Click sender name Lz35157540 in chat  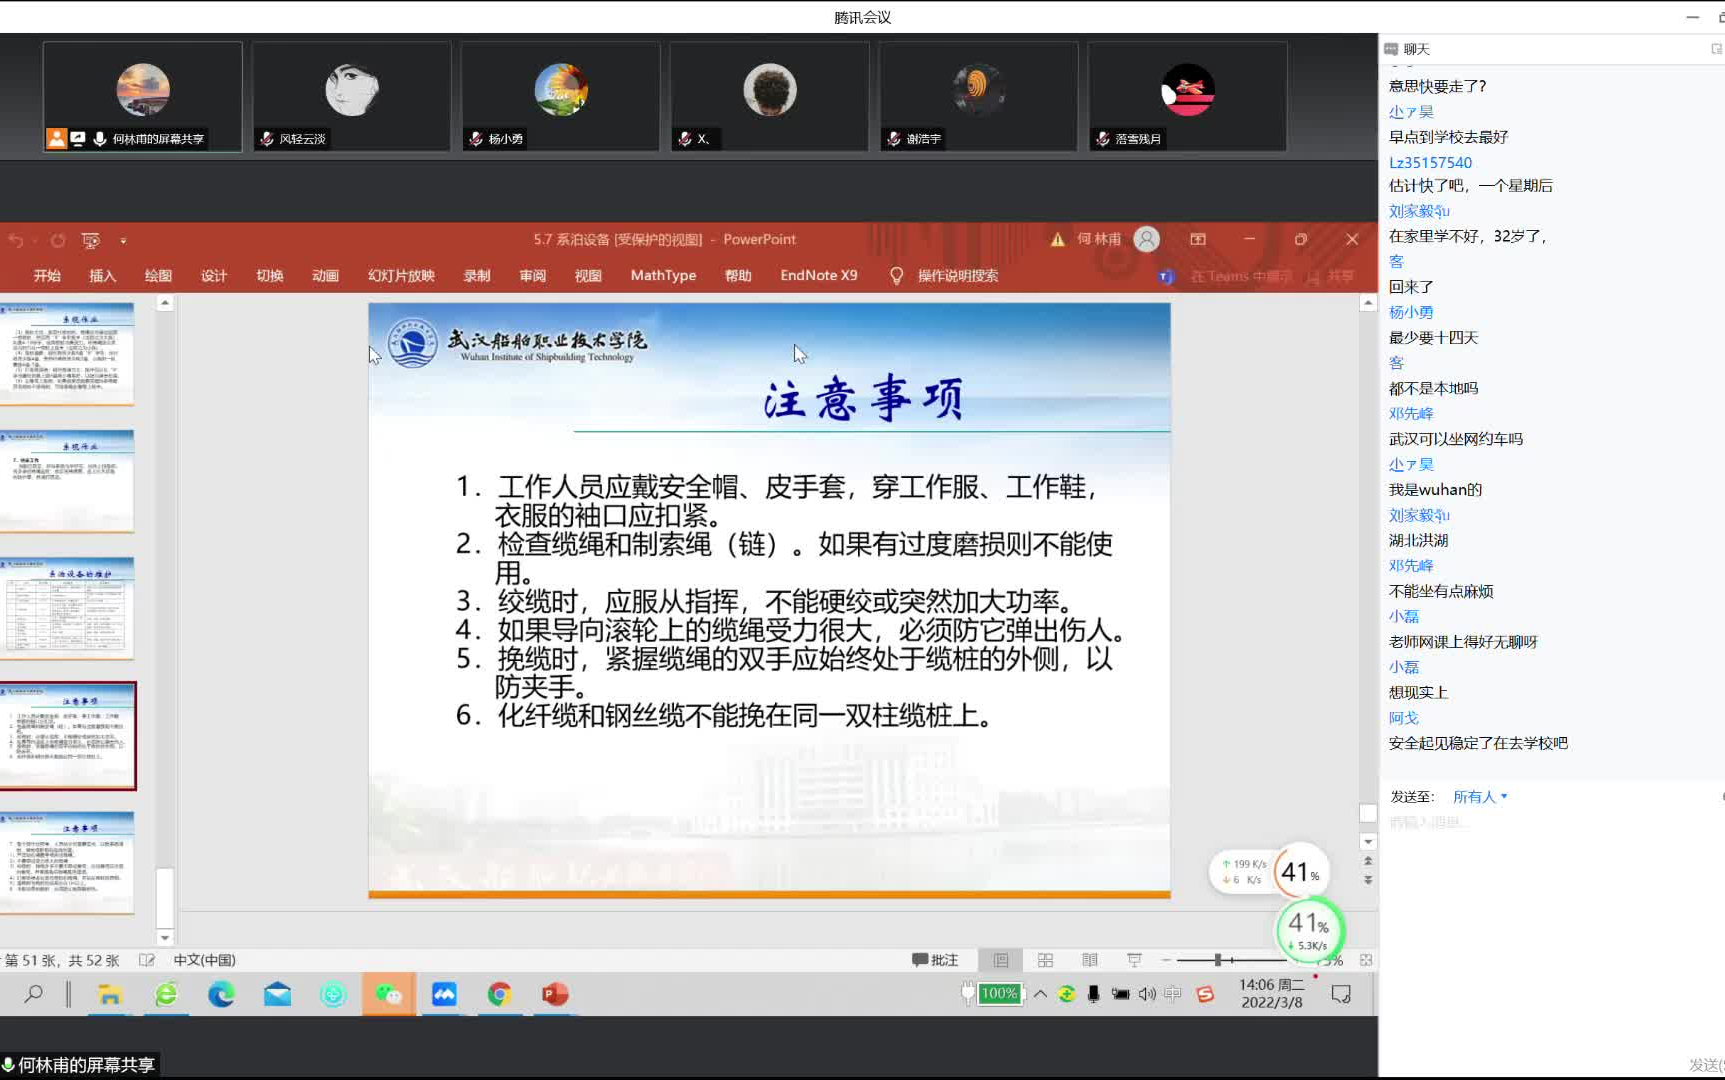pyautogui.click(x=1430, y=162)
